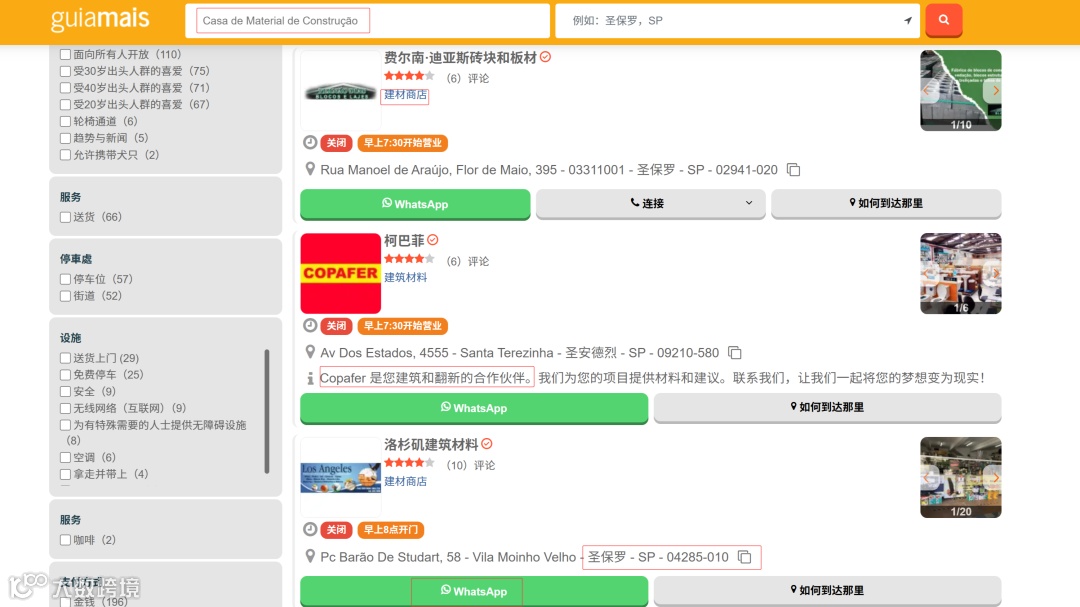Click the orange search magnifier button

pos(944,20)
